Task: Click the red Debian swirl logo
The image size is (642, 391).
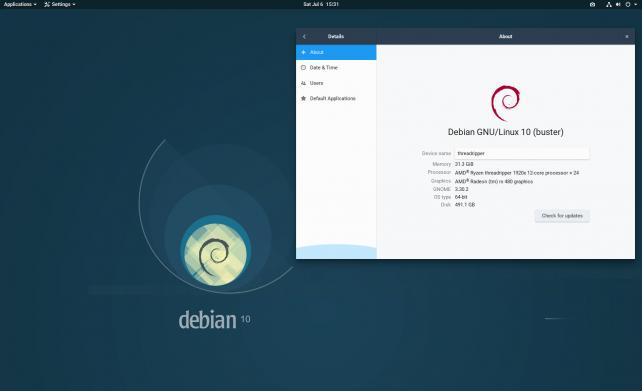Action: pyautogui.click(x=506, y=103)
